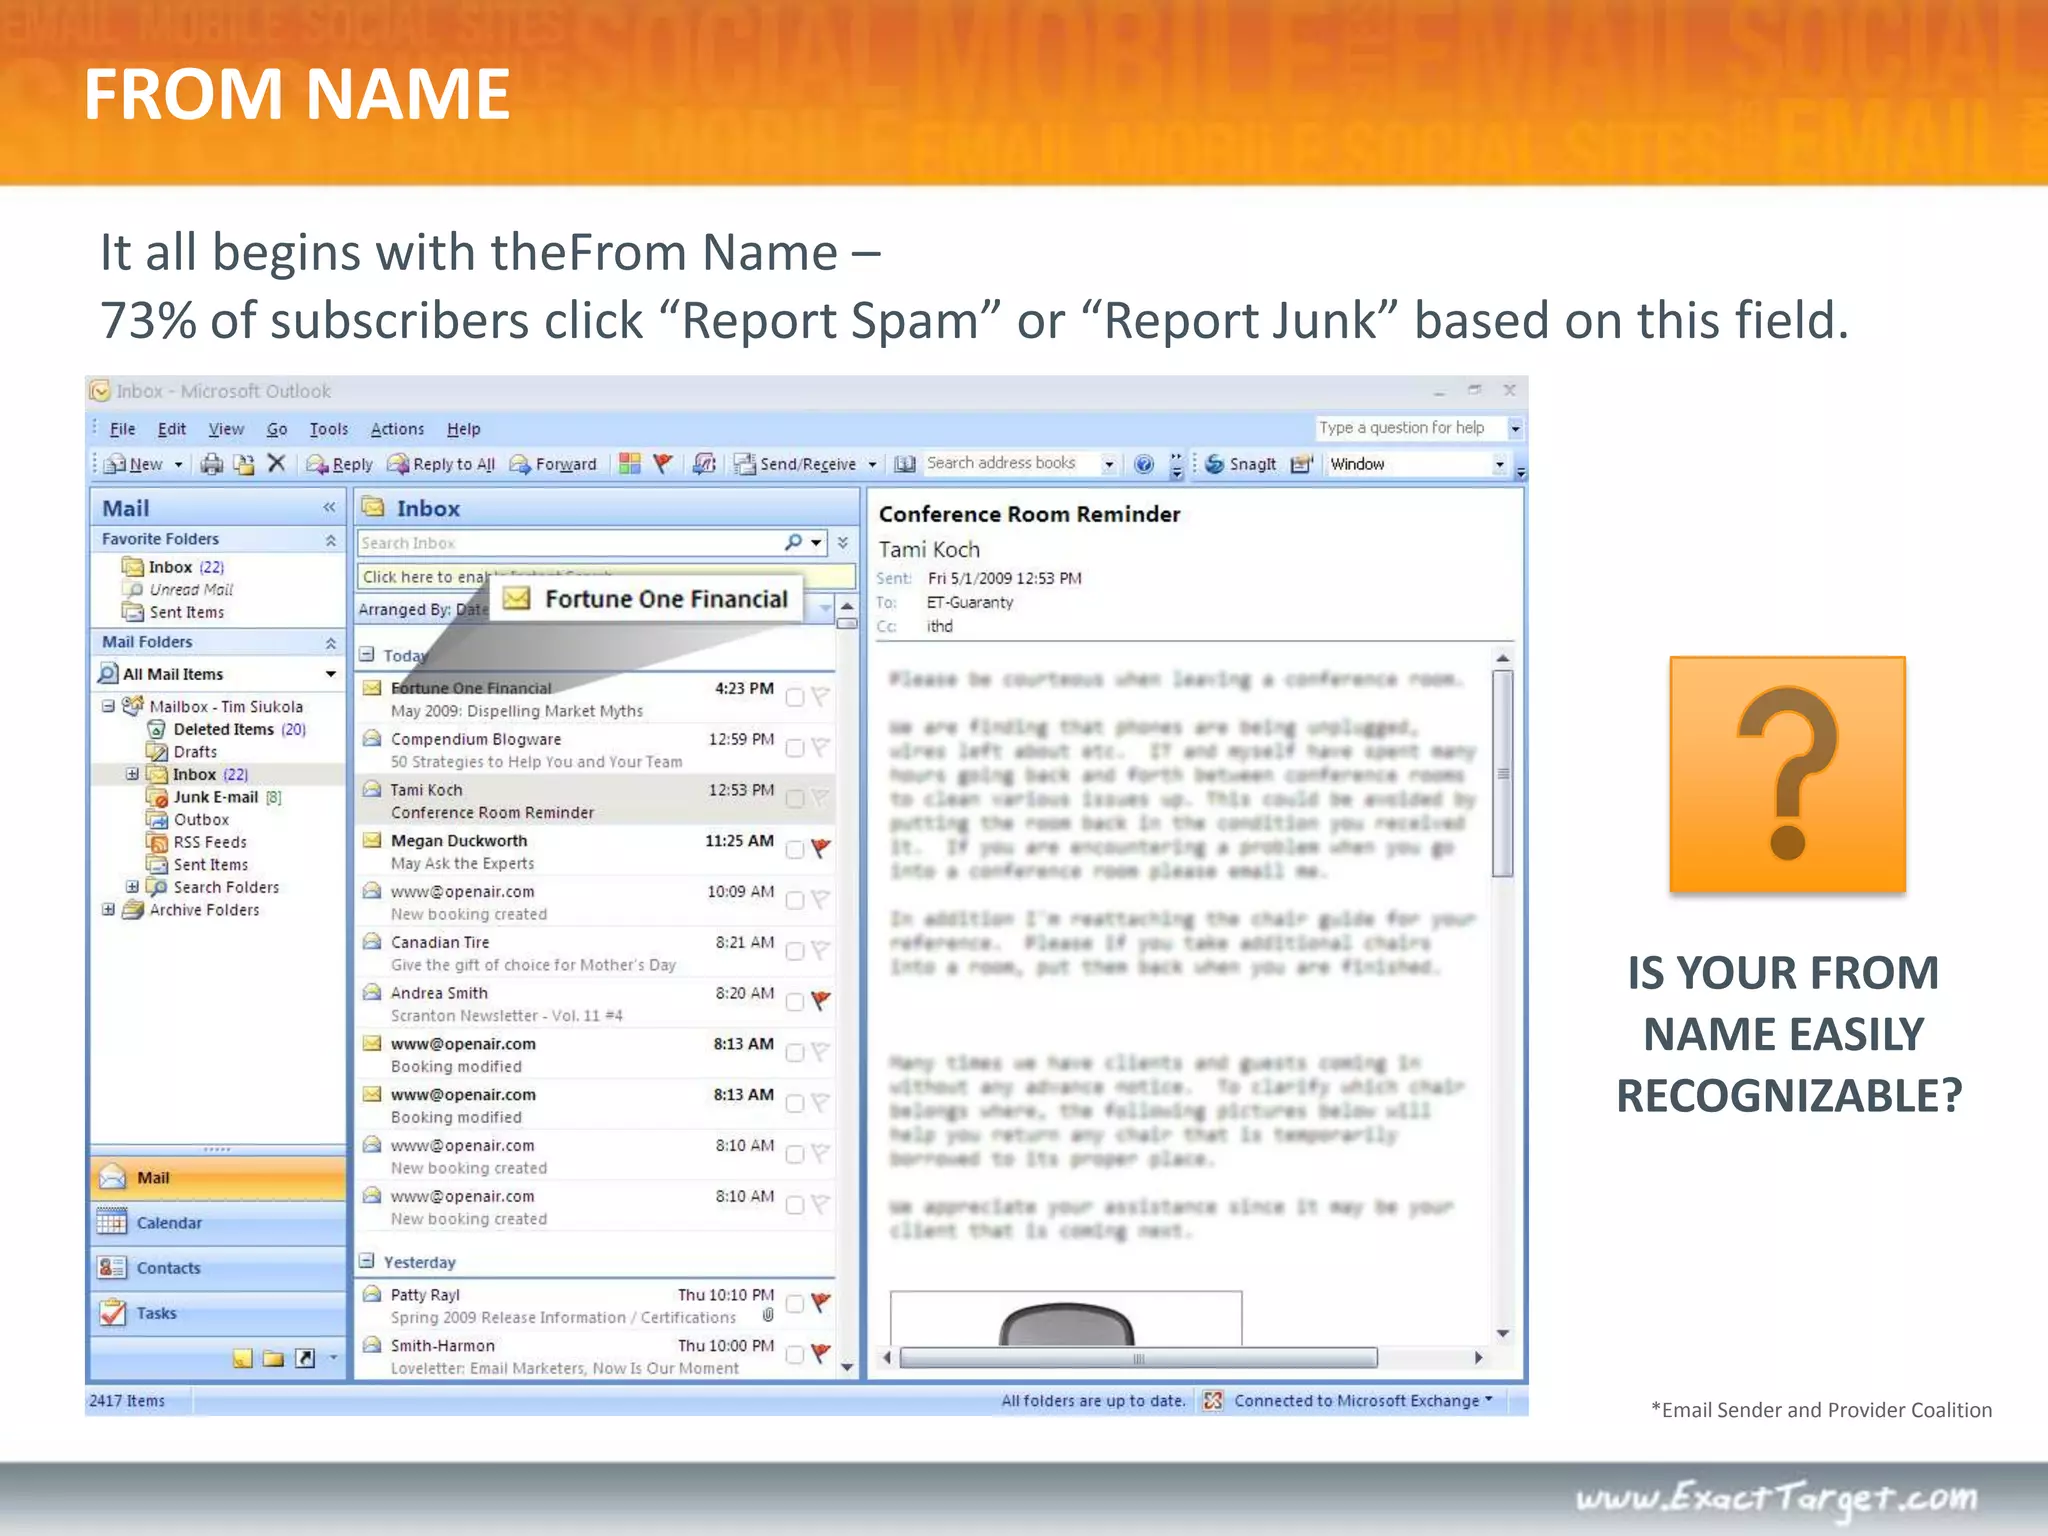This screenshot has width=2048, height=1536.
Task: Switch to Calendar in navigation pane
Action: pyautogui.click(x=218, y=1223)
